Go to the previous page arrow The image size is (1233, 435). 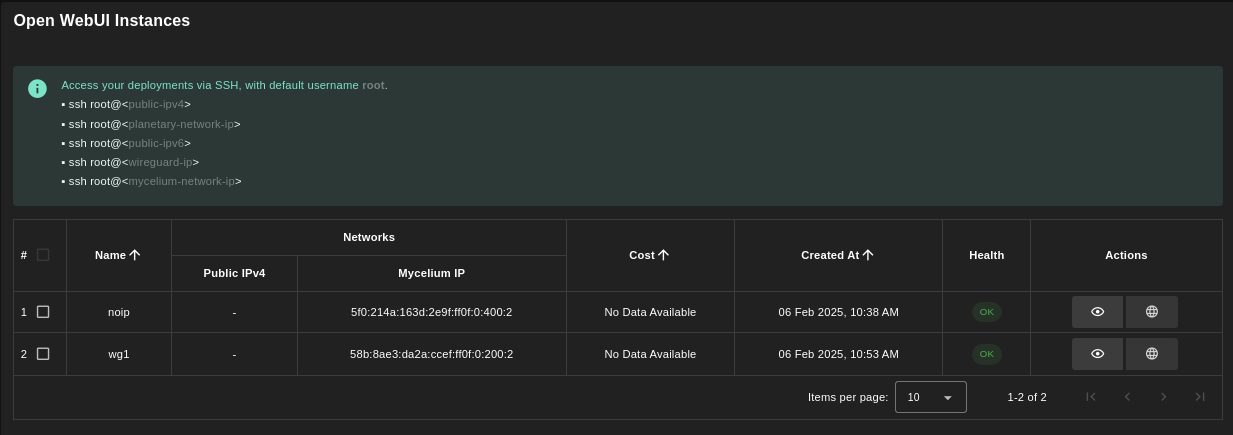(x=1127, y=397)
